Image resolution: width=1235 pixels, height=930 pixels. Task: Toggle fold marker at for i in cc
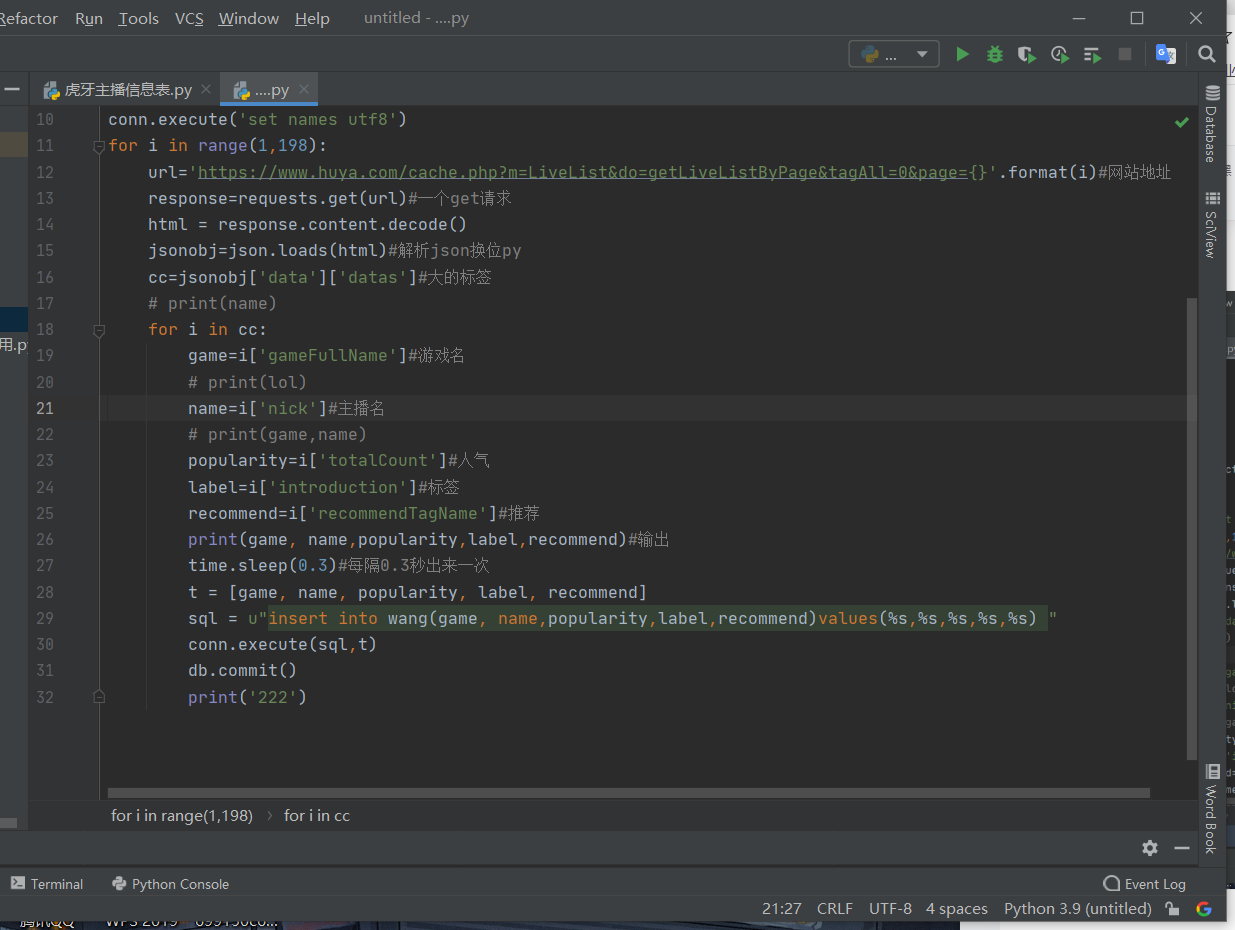pos(98,329)
